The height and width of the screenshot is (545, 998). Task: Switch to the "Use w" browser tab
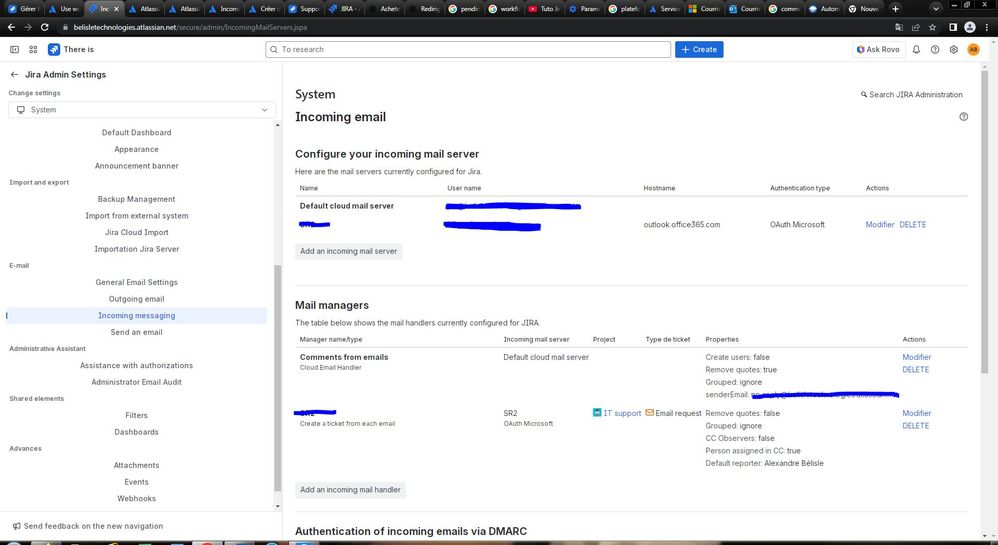[63, 9]
